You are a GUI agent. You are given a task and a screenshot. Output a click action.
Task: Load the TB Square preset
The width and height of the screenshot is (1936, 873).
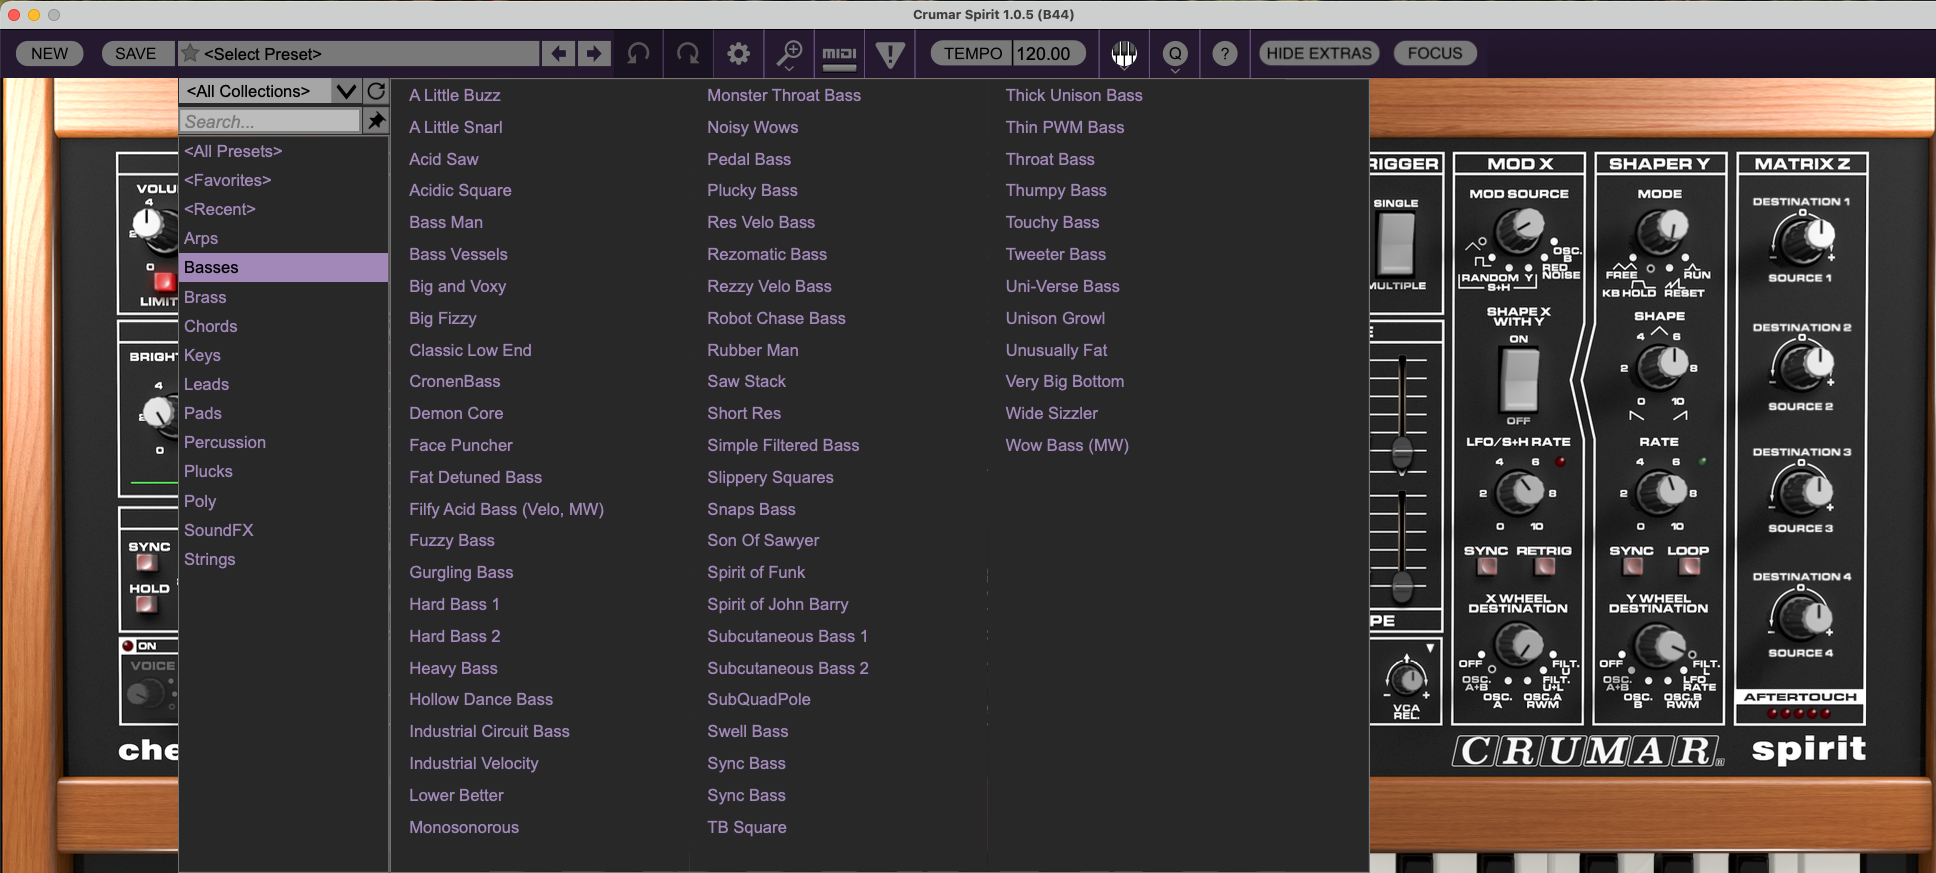click(747, 827)
